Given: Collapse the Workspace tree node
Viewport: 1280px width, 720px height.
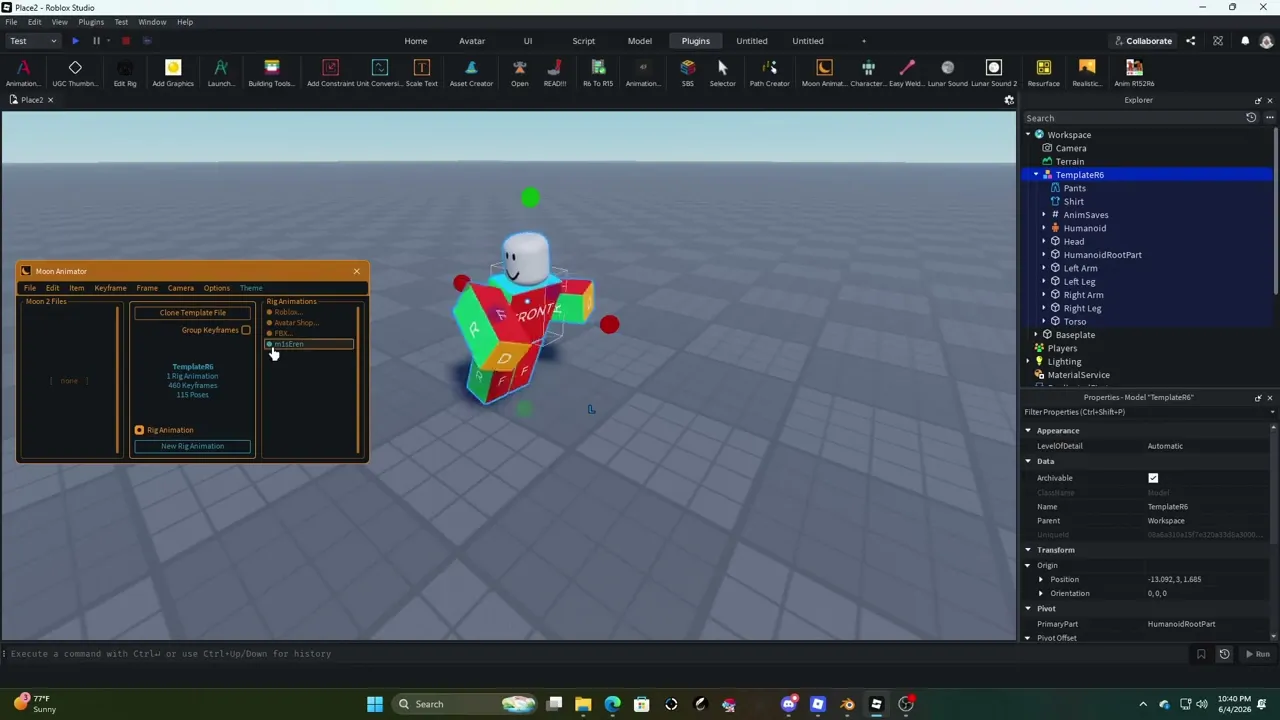Looking at the screenshot, I should pos(1027,135).
